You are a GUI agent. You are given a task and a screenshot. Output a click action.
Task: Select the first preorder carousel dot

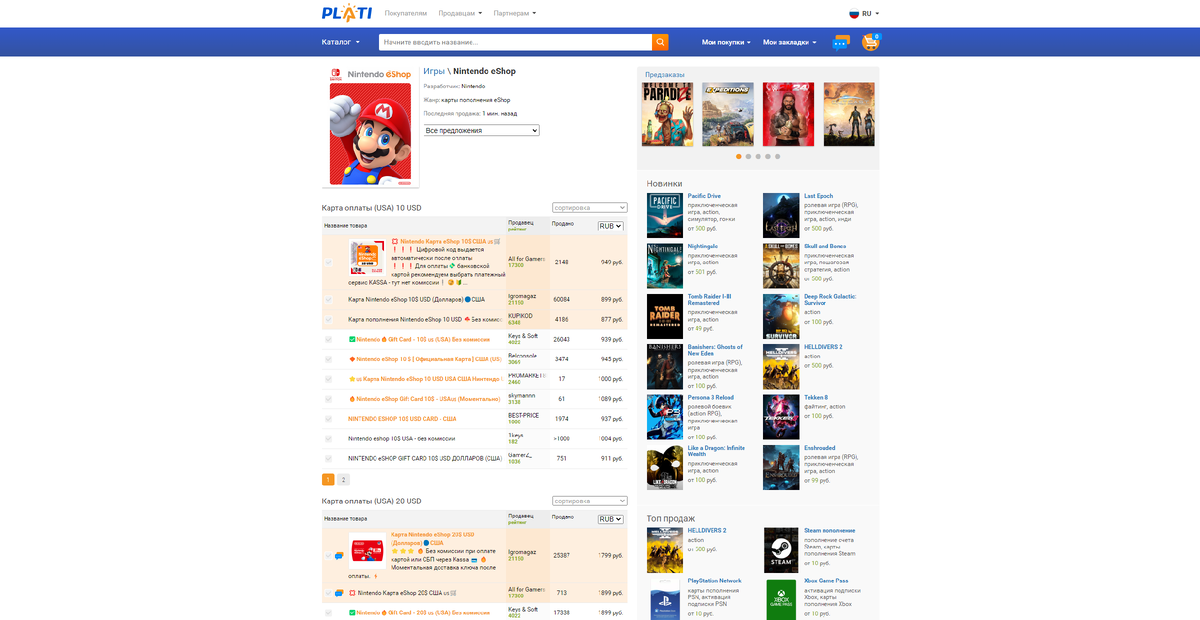[x=739, y=156]
